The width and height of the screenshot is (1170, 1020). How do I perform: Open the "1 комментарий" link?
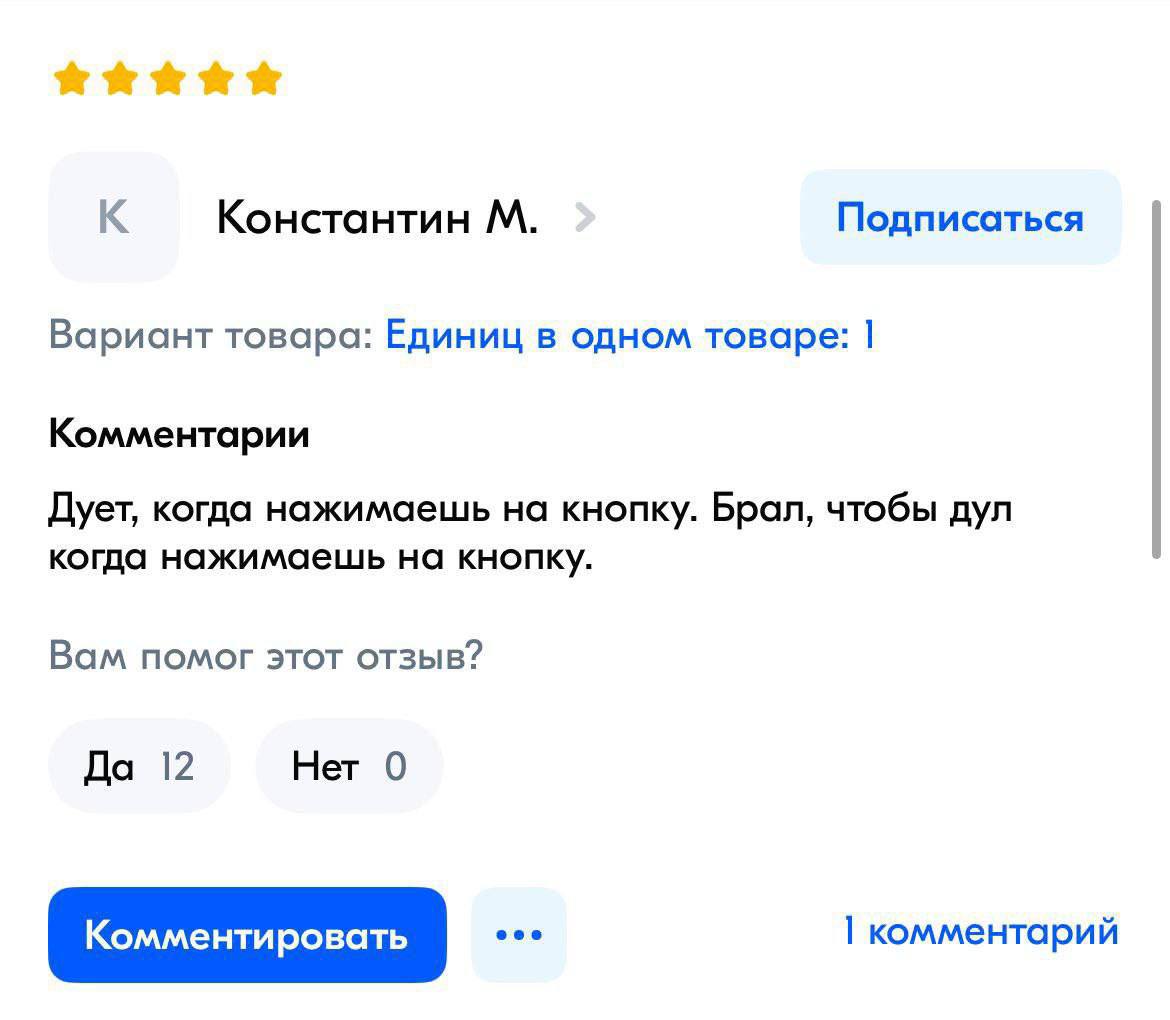click(x=980, y=932)
